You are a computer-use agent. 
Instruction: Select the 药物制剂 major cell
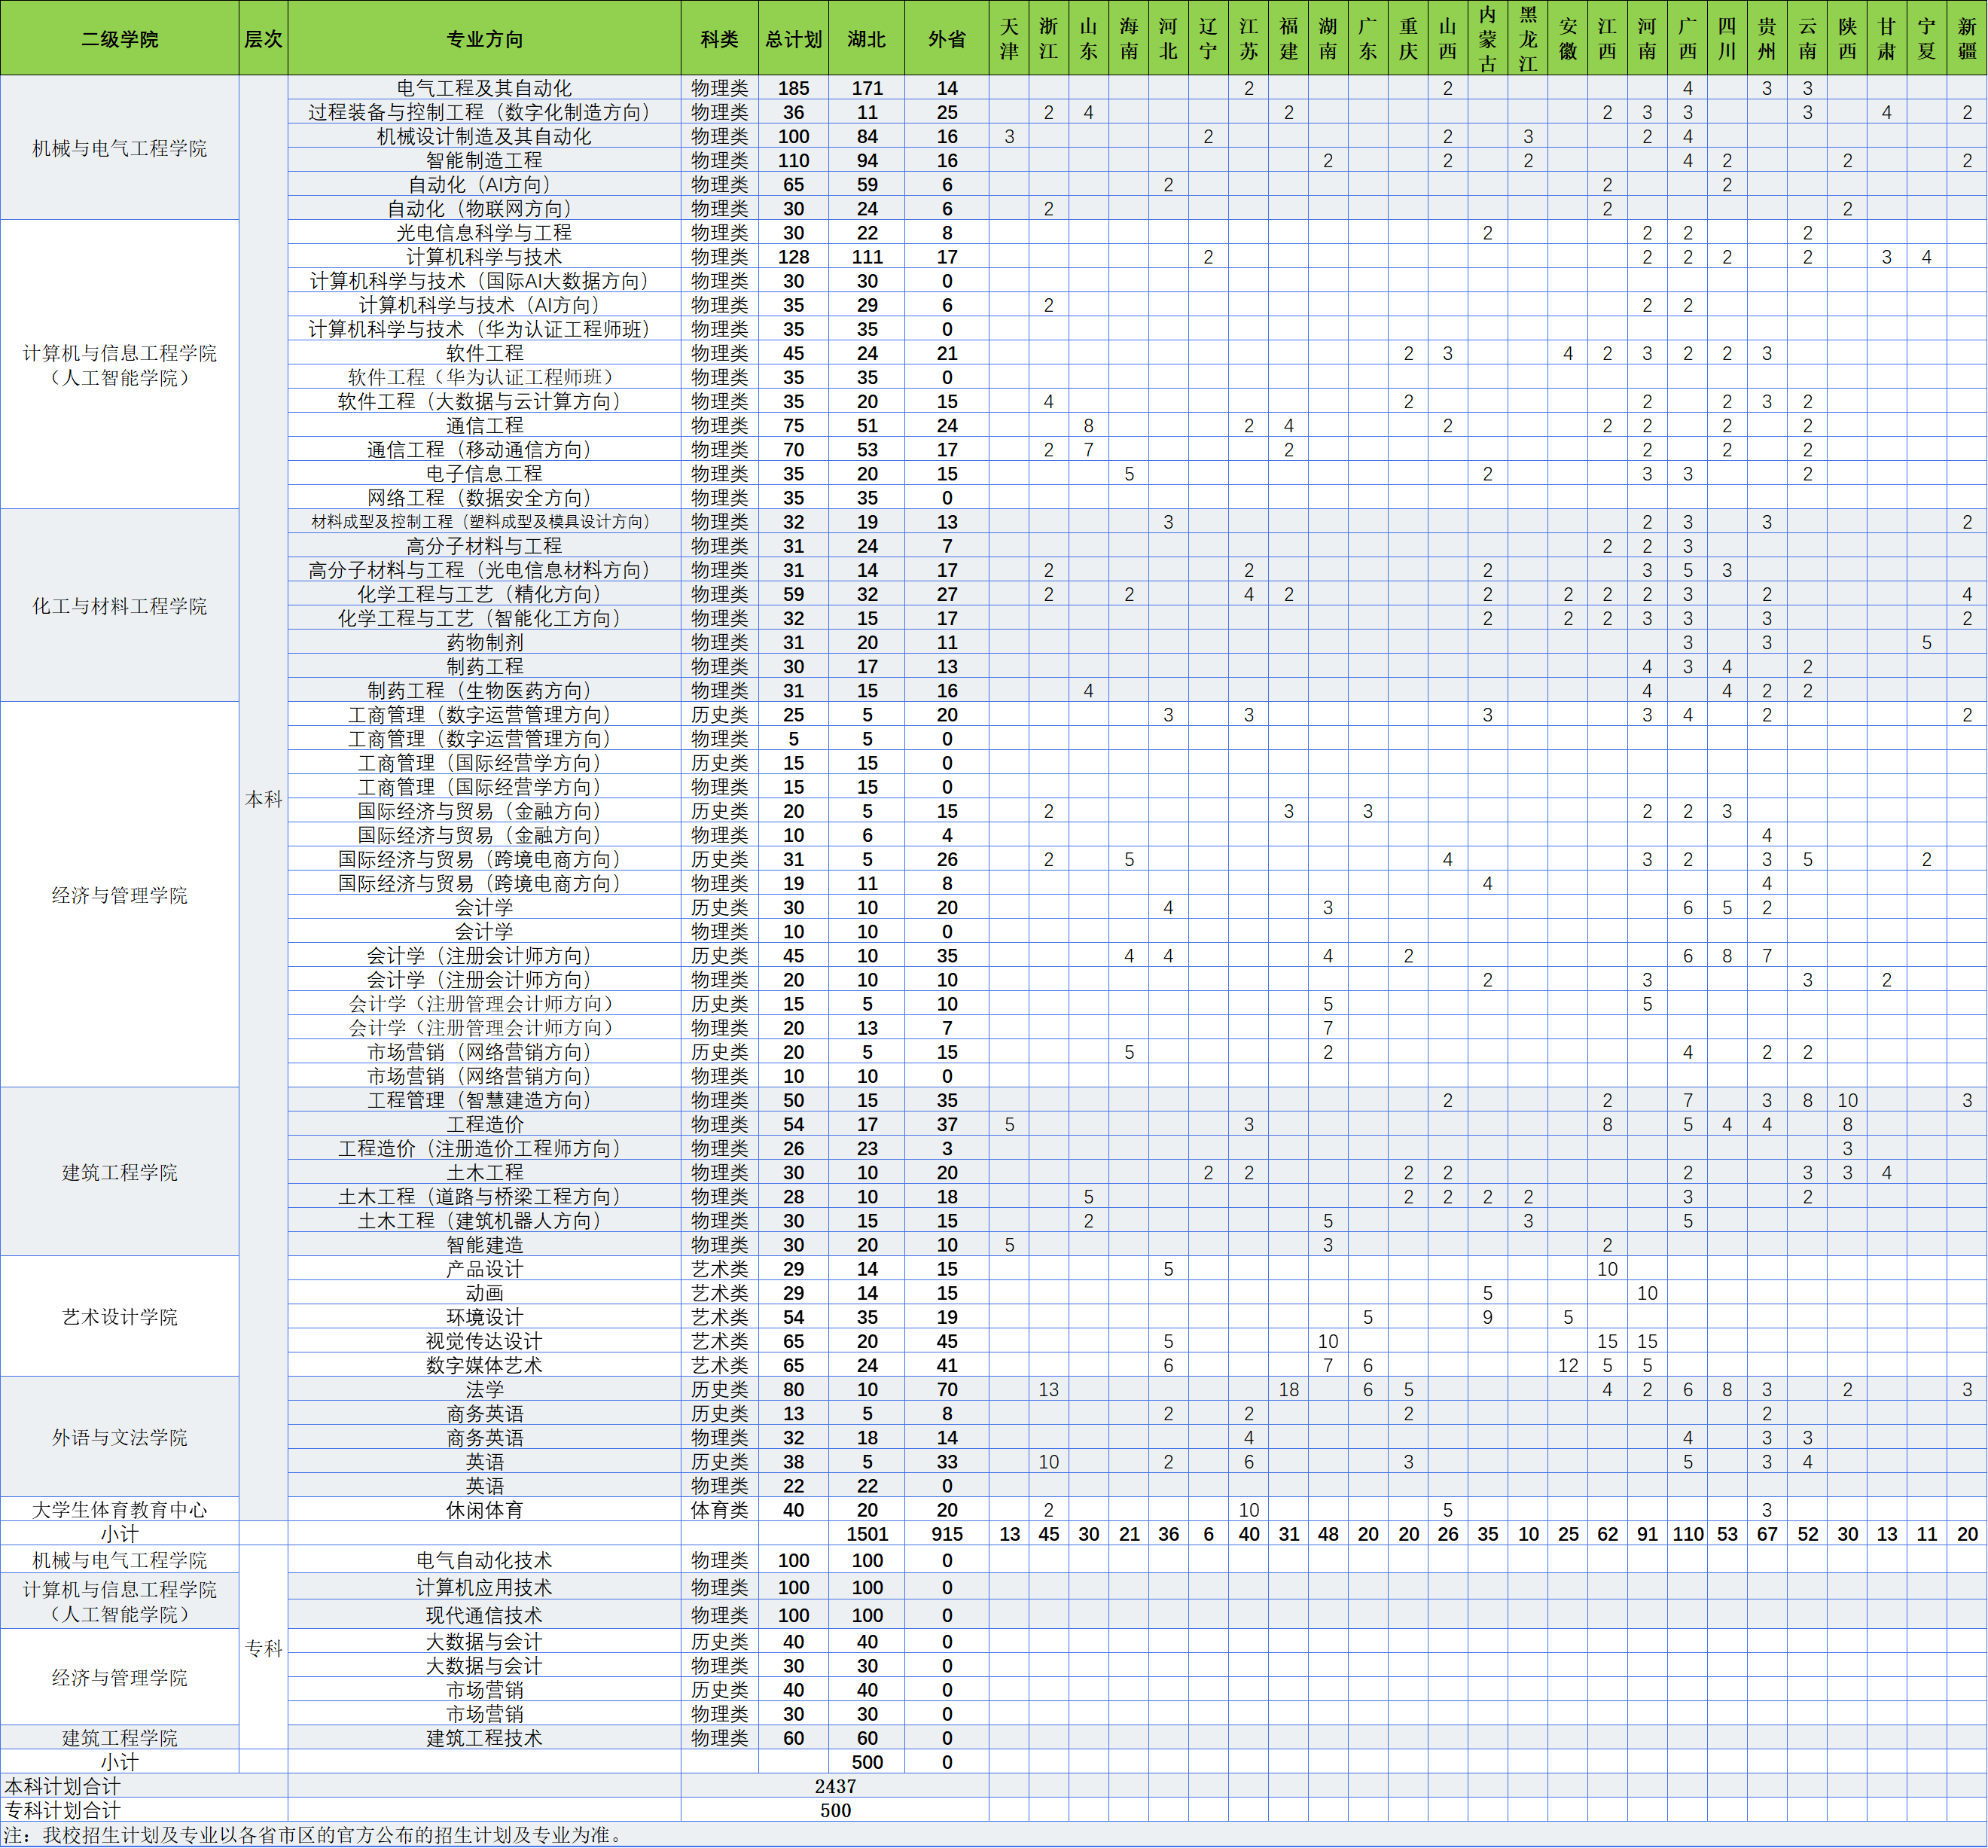(x=484, y=642)
